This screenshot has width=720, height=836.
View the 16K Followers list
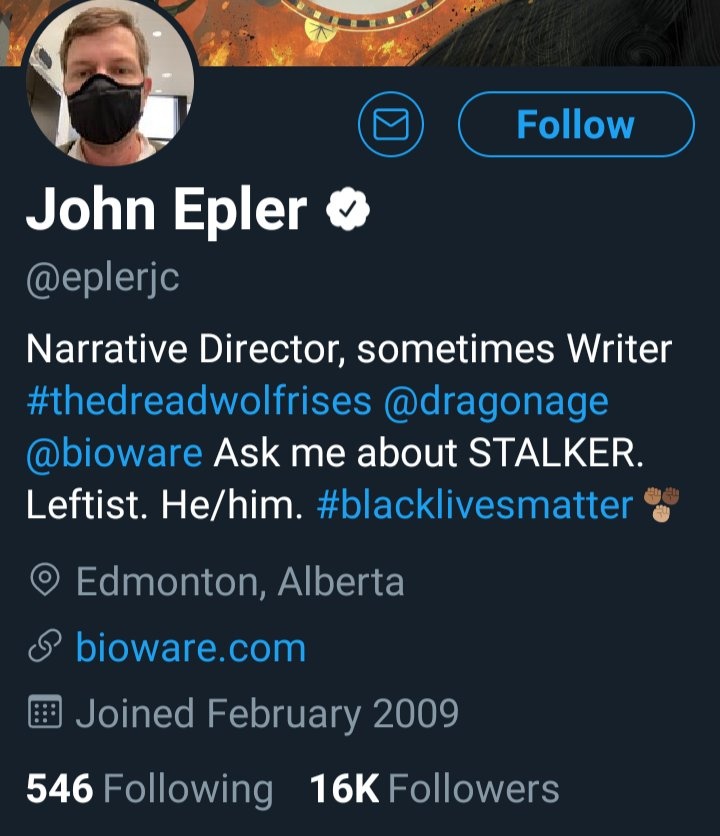tap(434, 789)
